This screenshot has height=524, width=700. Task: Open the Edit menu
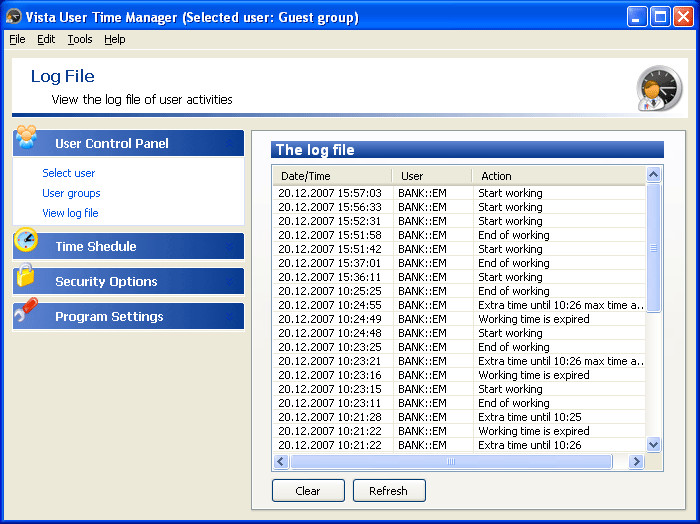pyautogui.click(x=46, y=39)
